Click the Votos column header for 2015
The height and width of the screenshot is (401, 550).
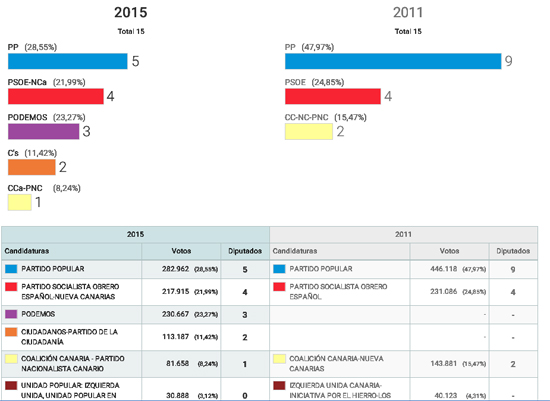tap(181, 251)
